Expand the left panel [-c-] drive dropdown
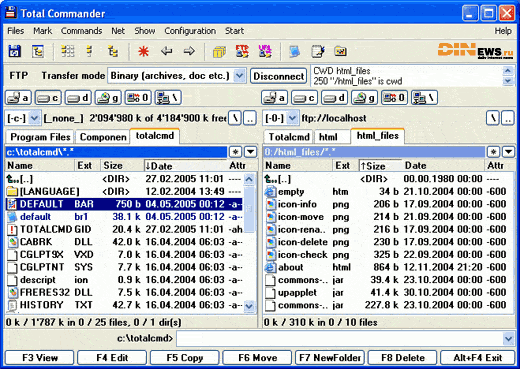Viewport: 520px width, 369px height. (34, 118)
